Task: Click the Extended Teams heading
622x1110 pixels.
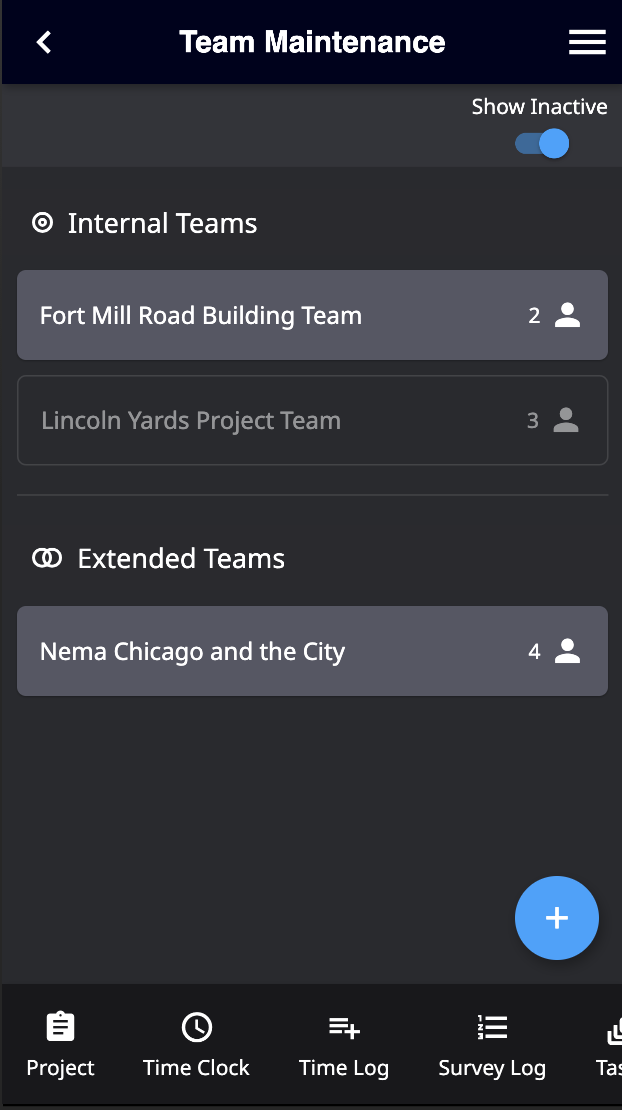Action: 181,559
